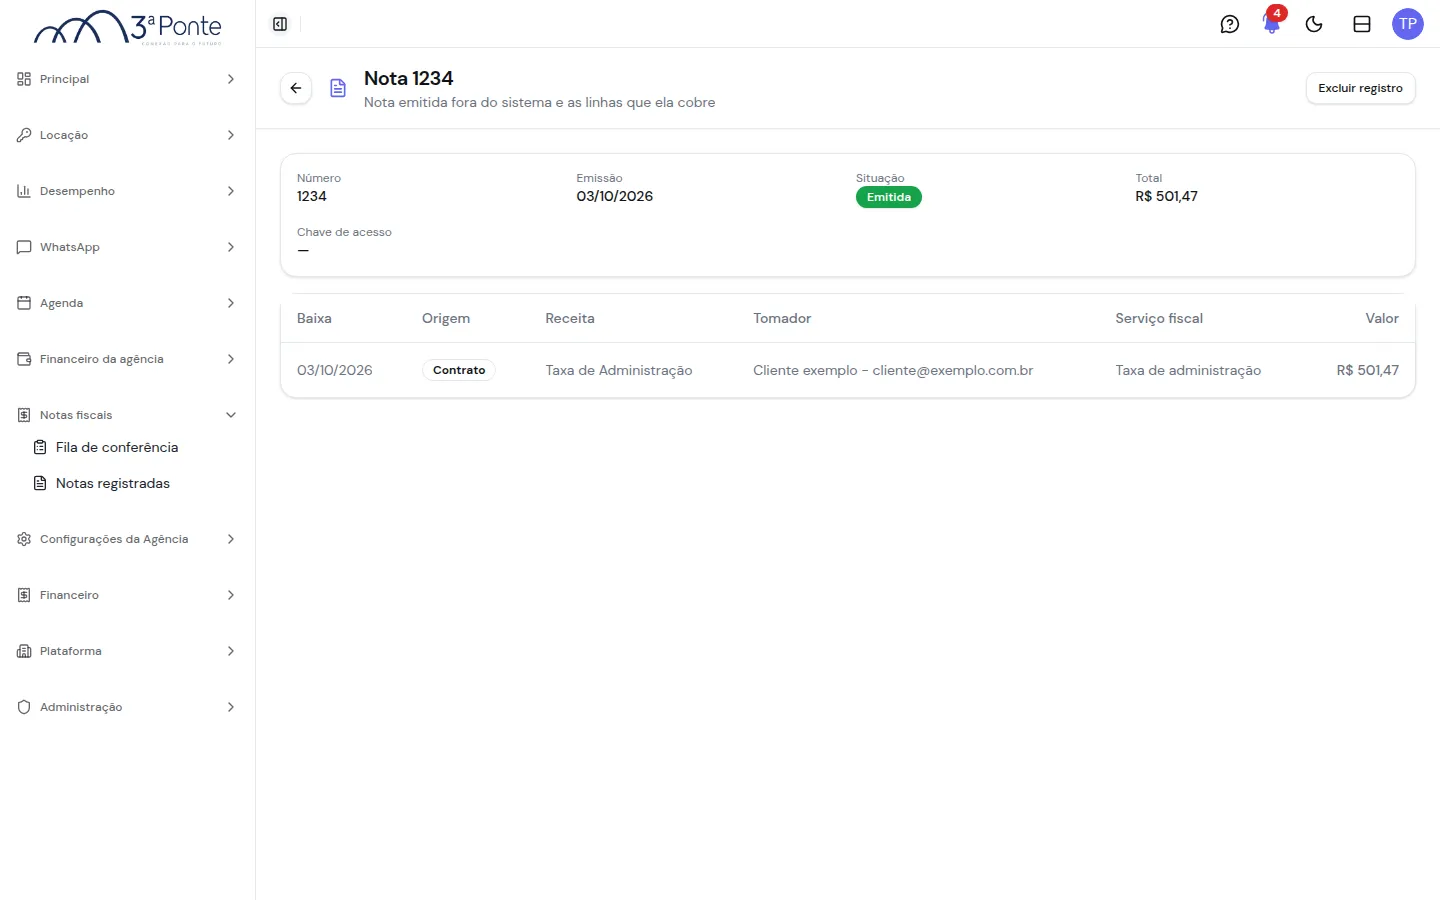Screen dimensions: 1440x900
Task: Toggle dark mode moon icon
Action: click(x=1314, y=24)
